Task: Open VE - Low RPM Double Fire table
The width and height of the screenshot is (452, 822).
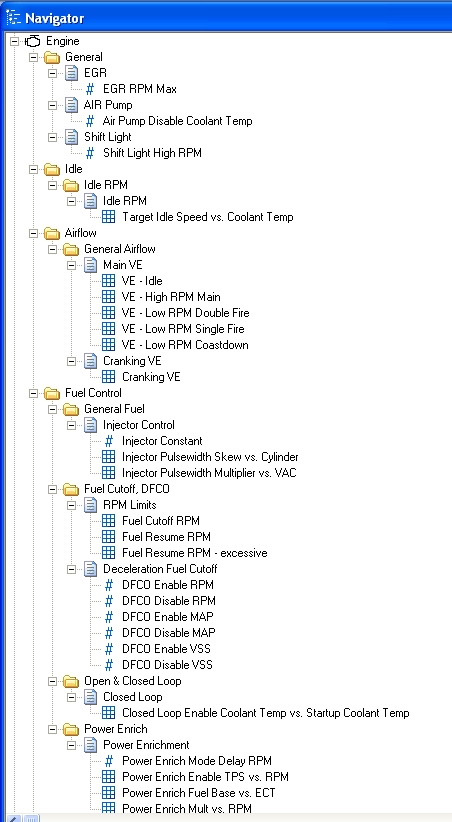Action: [x=186, y=313]
